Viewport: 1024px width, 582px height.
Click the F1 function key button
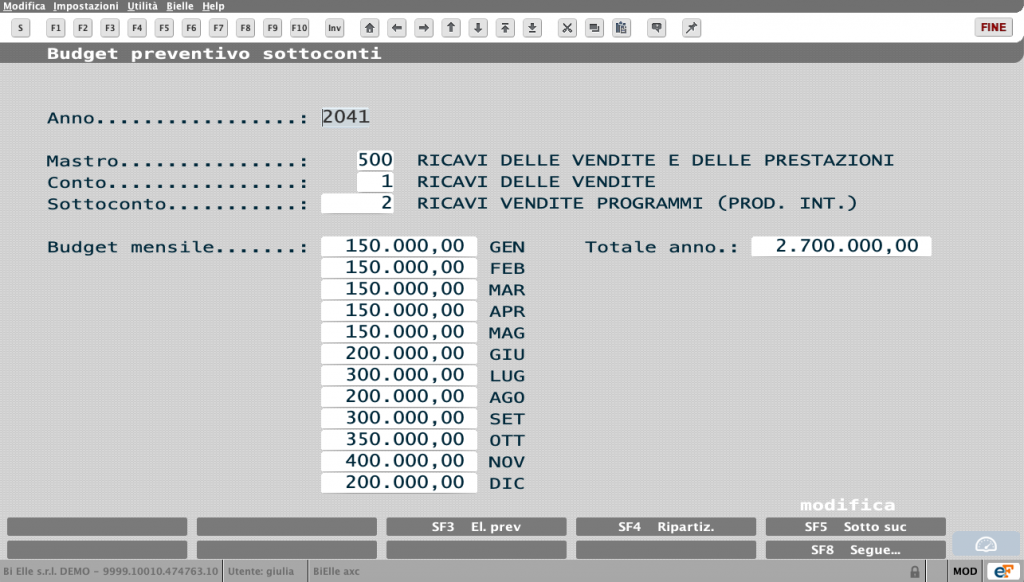click(56, 28)
